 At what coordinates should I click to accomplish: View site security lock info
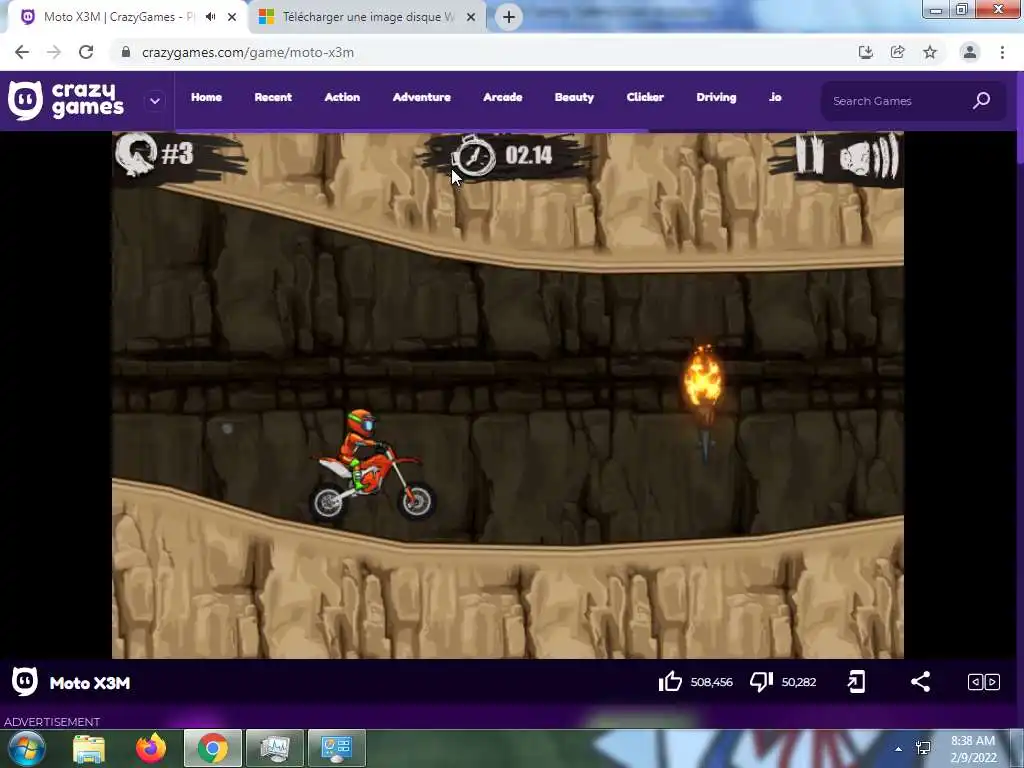[x=126, y=52]
